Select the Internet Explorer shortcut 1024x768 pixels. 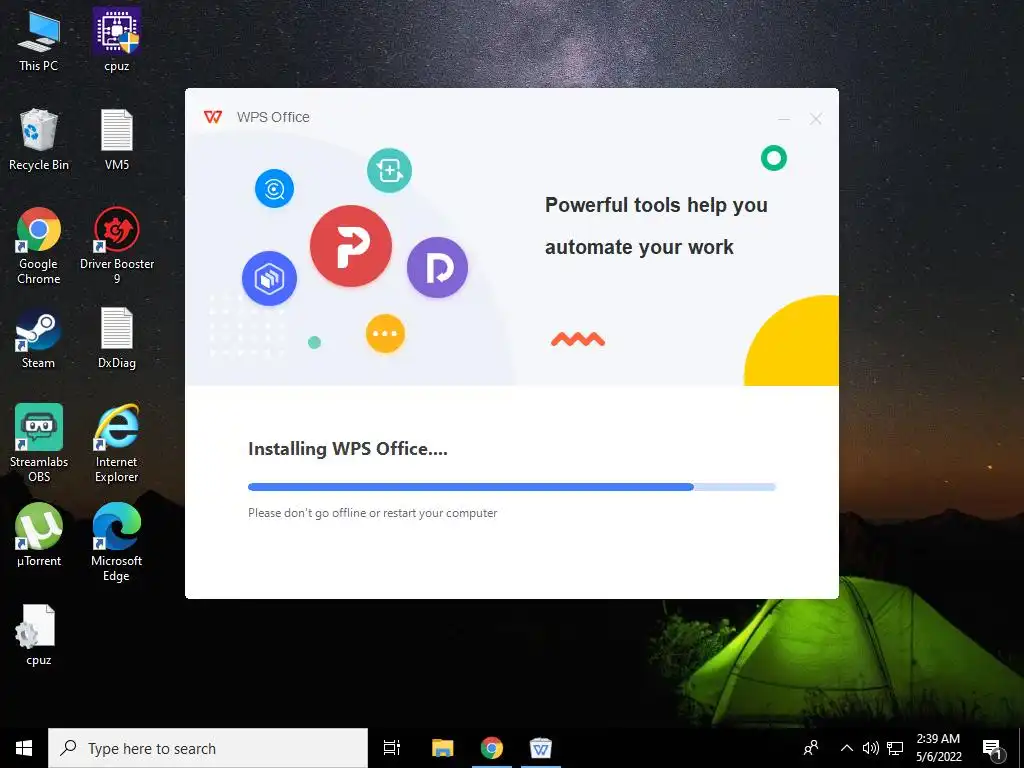pyautogui.click(x=117, y=443)
